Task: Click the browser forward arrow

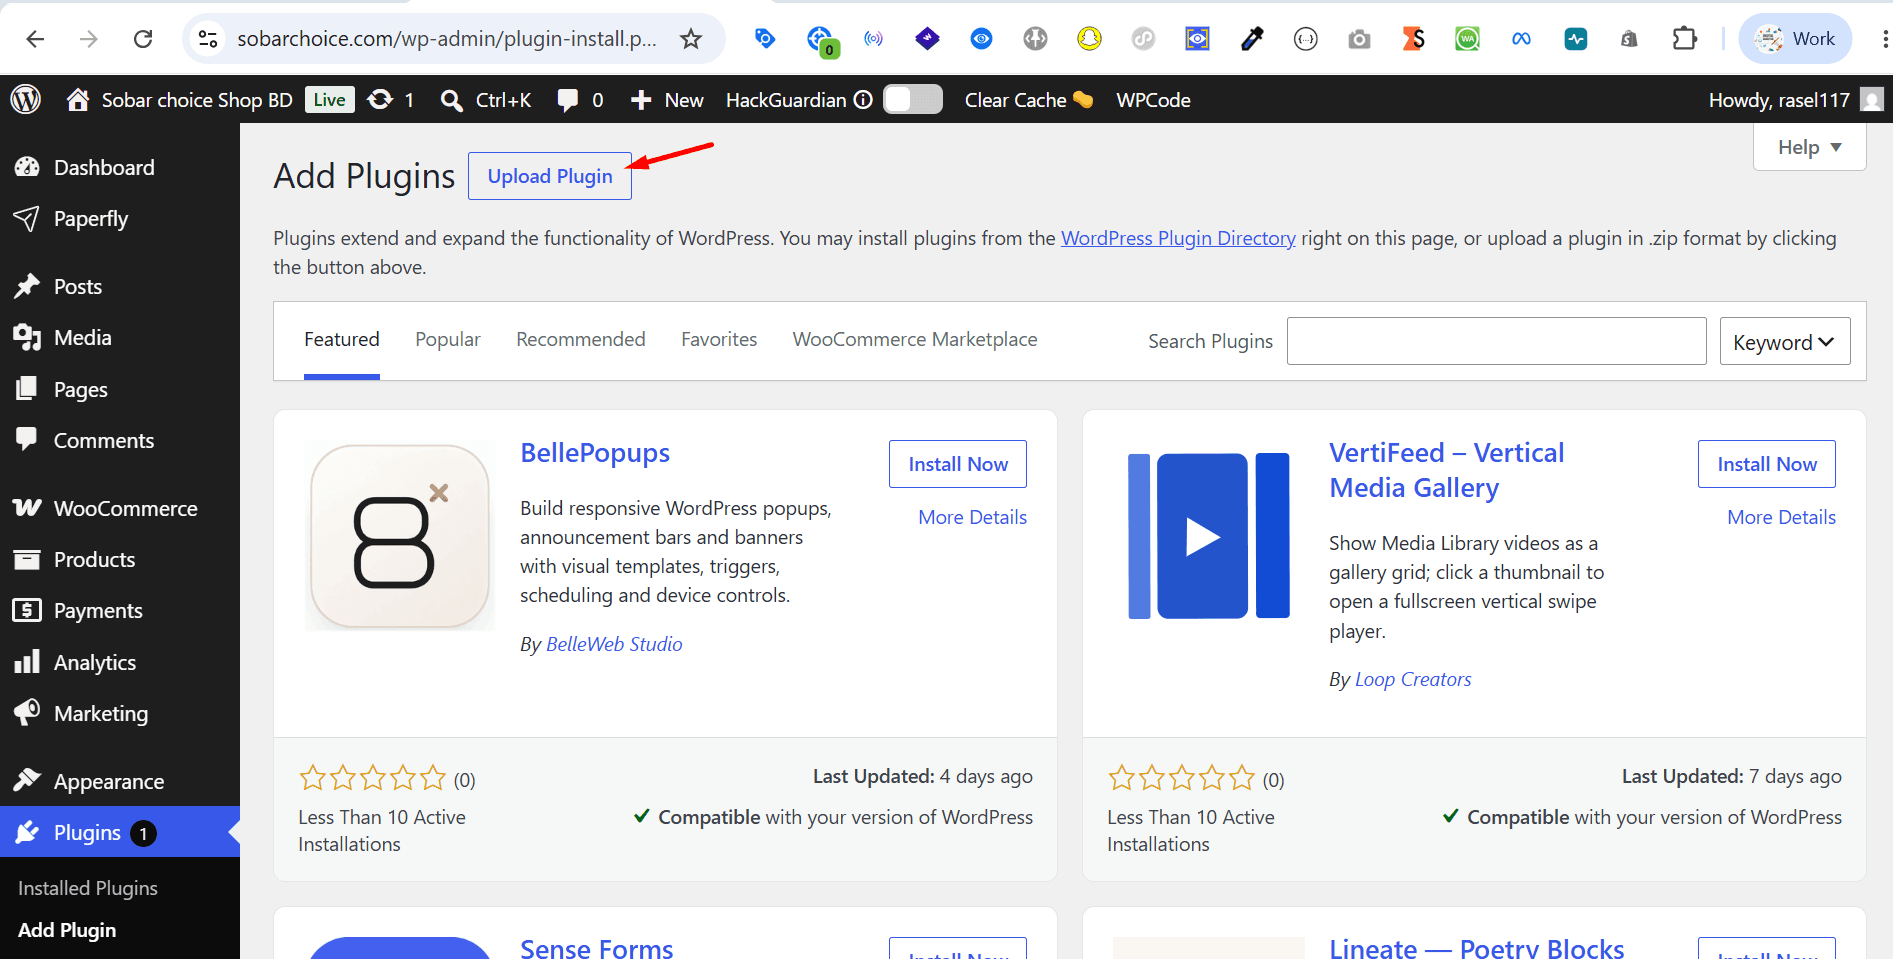Action: point(89,39)
